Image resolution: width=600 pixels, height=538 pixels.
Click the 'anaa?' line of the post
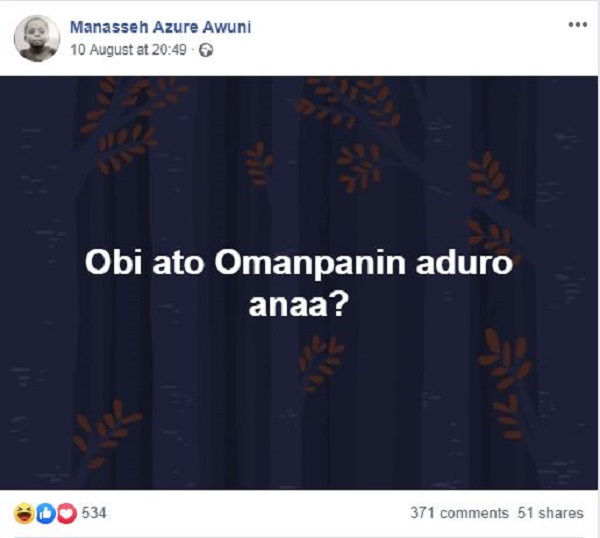click(300, 301)
